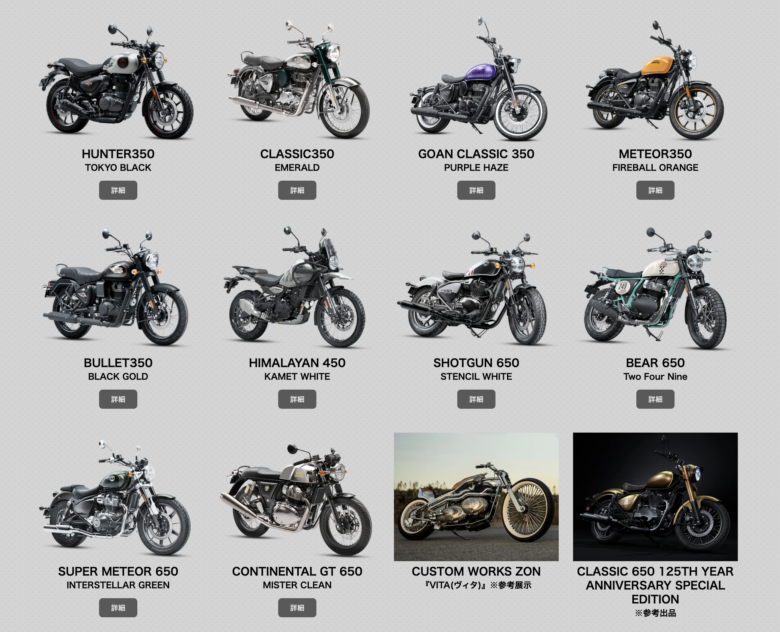Select the purple Goan Classic 350 image
Screen dimensions: 780x632
pyautogui.click(x=479, y=80)
